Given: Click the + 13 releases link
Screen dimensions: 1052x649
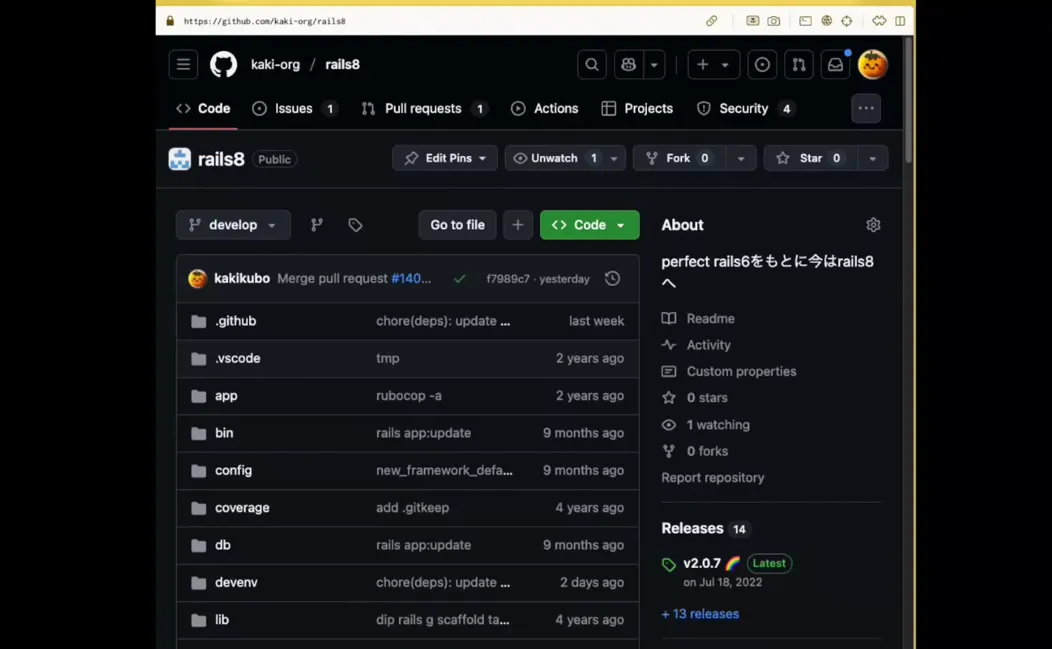Looking at the screenshot, I should [x=700, y=614].
